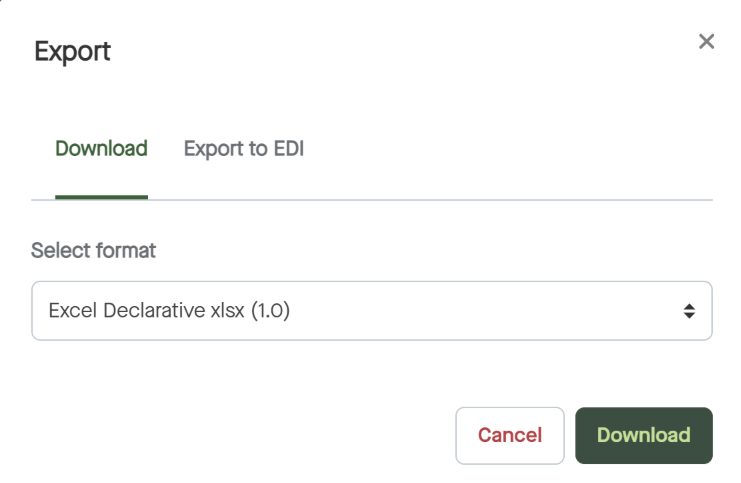Switch to the Export to EDI tab
Image resolution: width=741 pixels, height=483 pixels.
244,149
